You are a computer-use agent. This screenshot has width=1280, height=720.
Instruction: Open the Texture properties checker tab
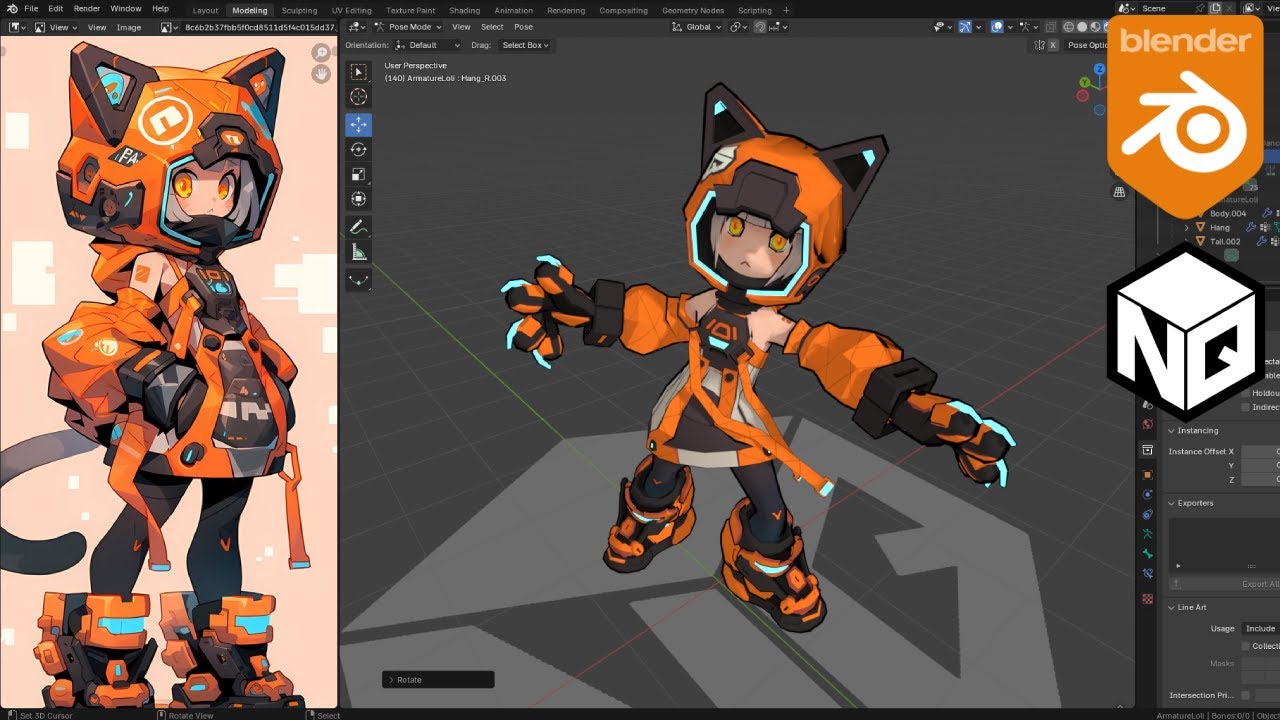[1148, 598]
